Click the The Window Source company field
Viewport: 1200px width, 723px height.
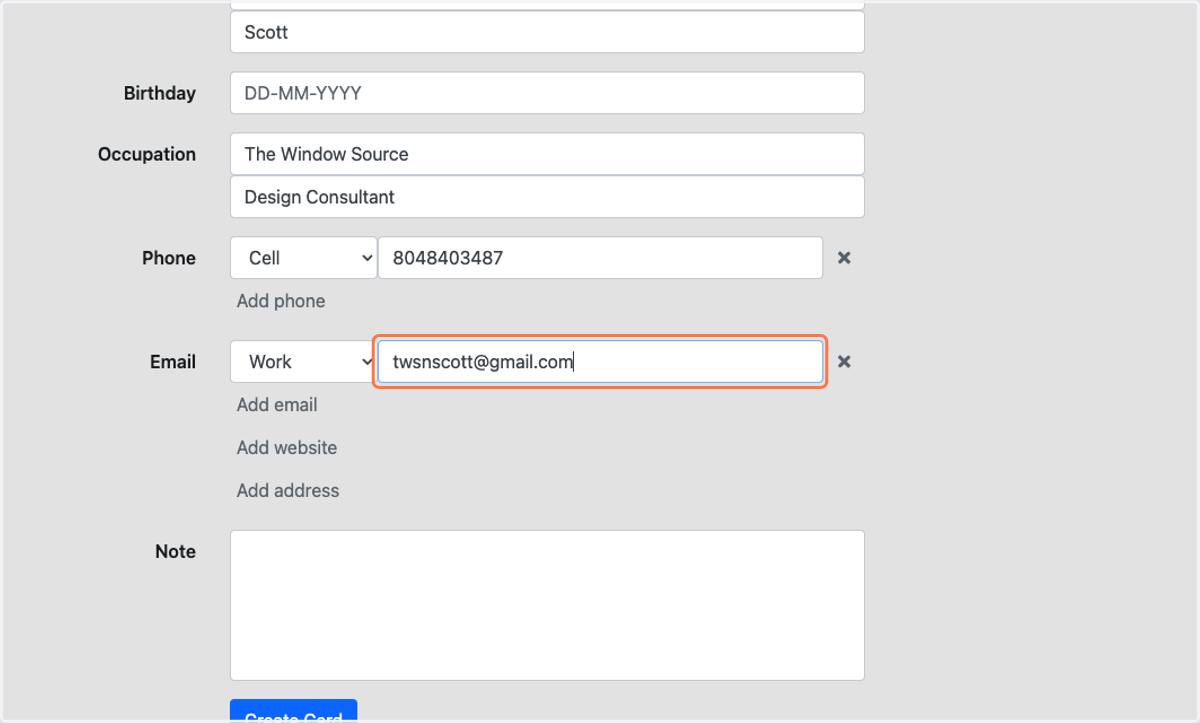coord(547,154)
